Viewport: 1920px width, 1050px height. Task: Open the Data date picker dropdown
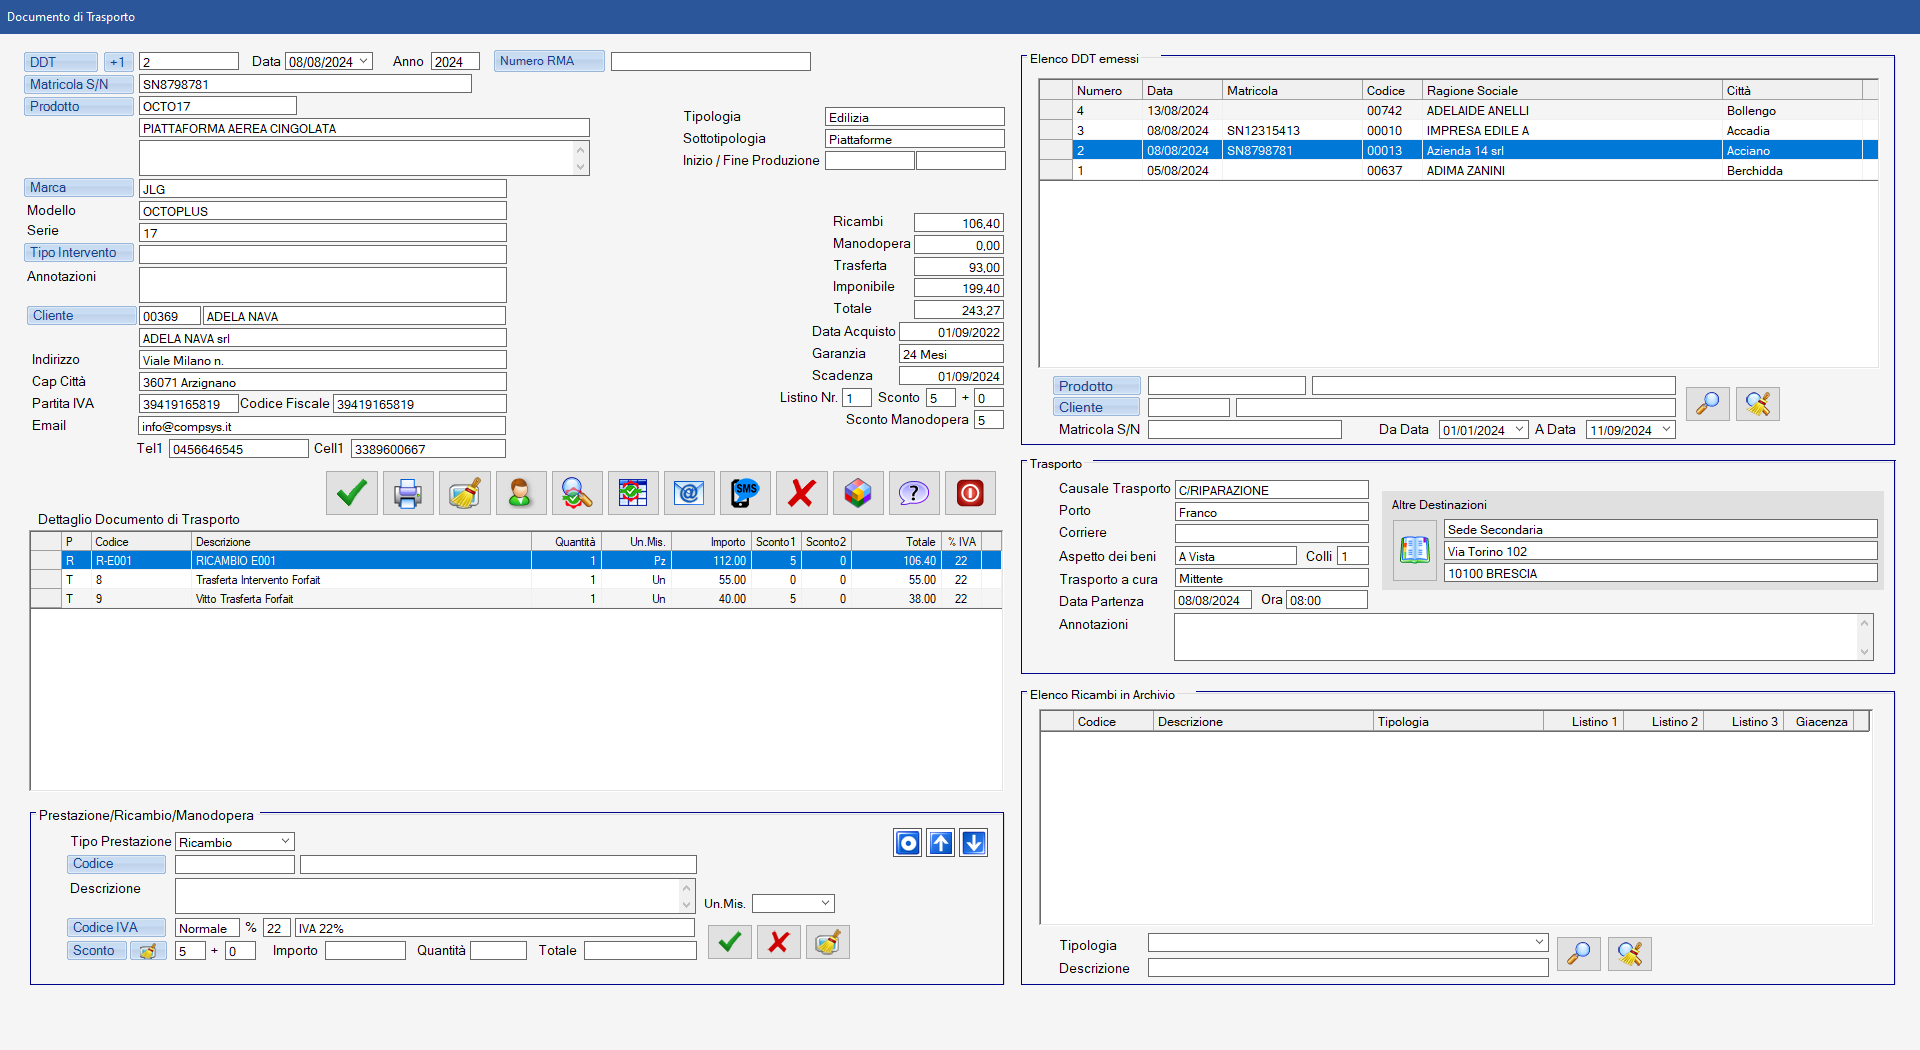pos(364,61)
